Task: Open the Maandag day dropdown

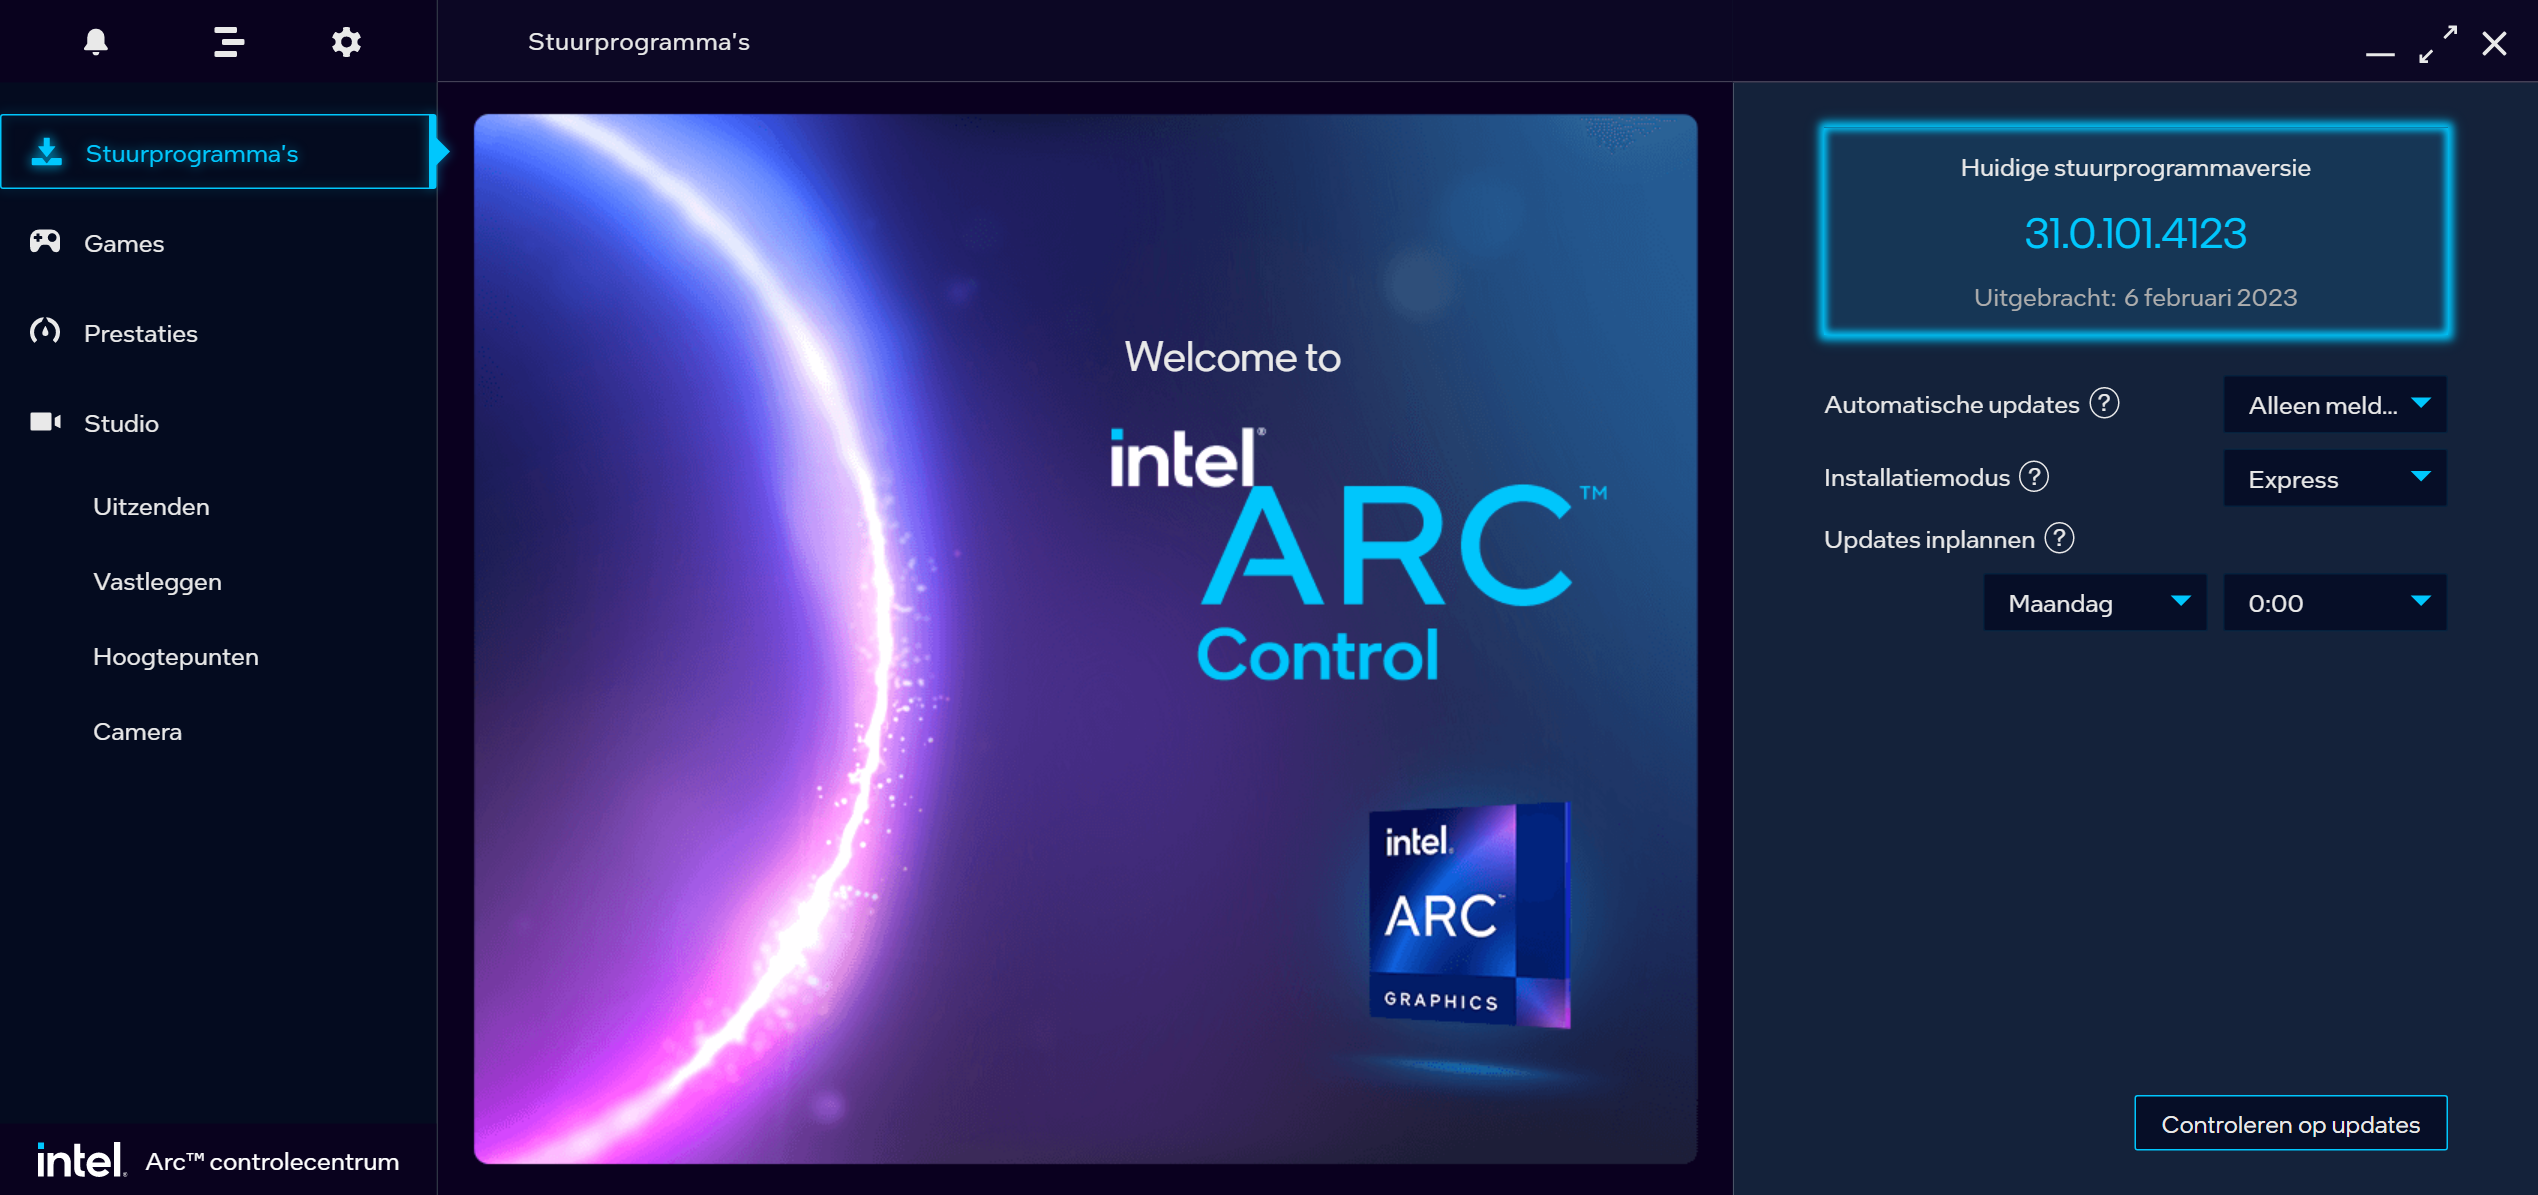Action: [x=2095, y=602]
